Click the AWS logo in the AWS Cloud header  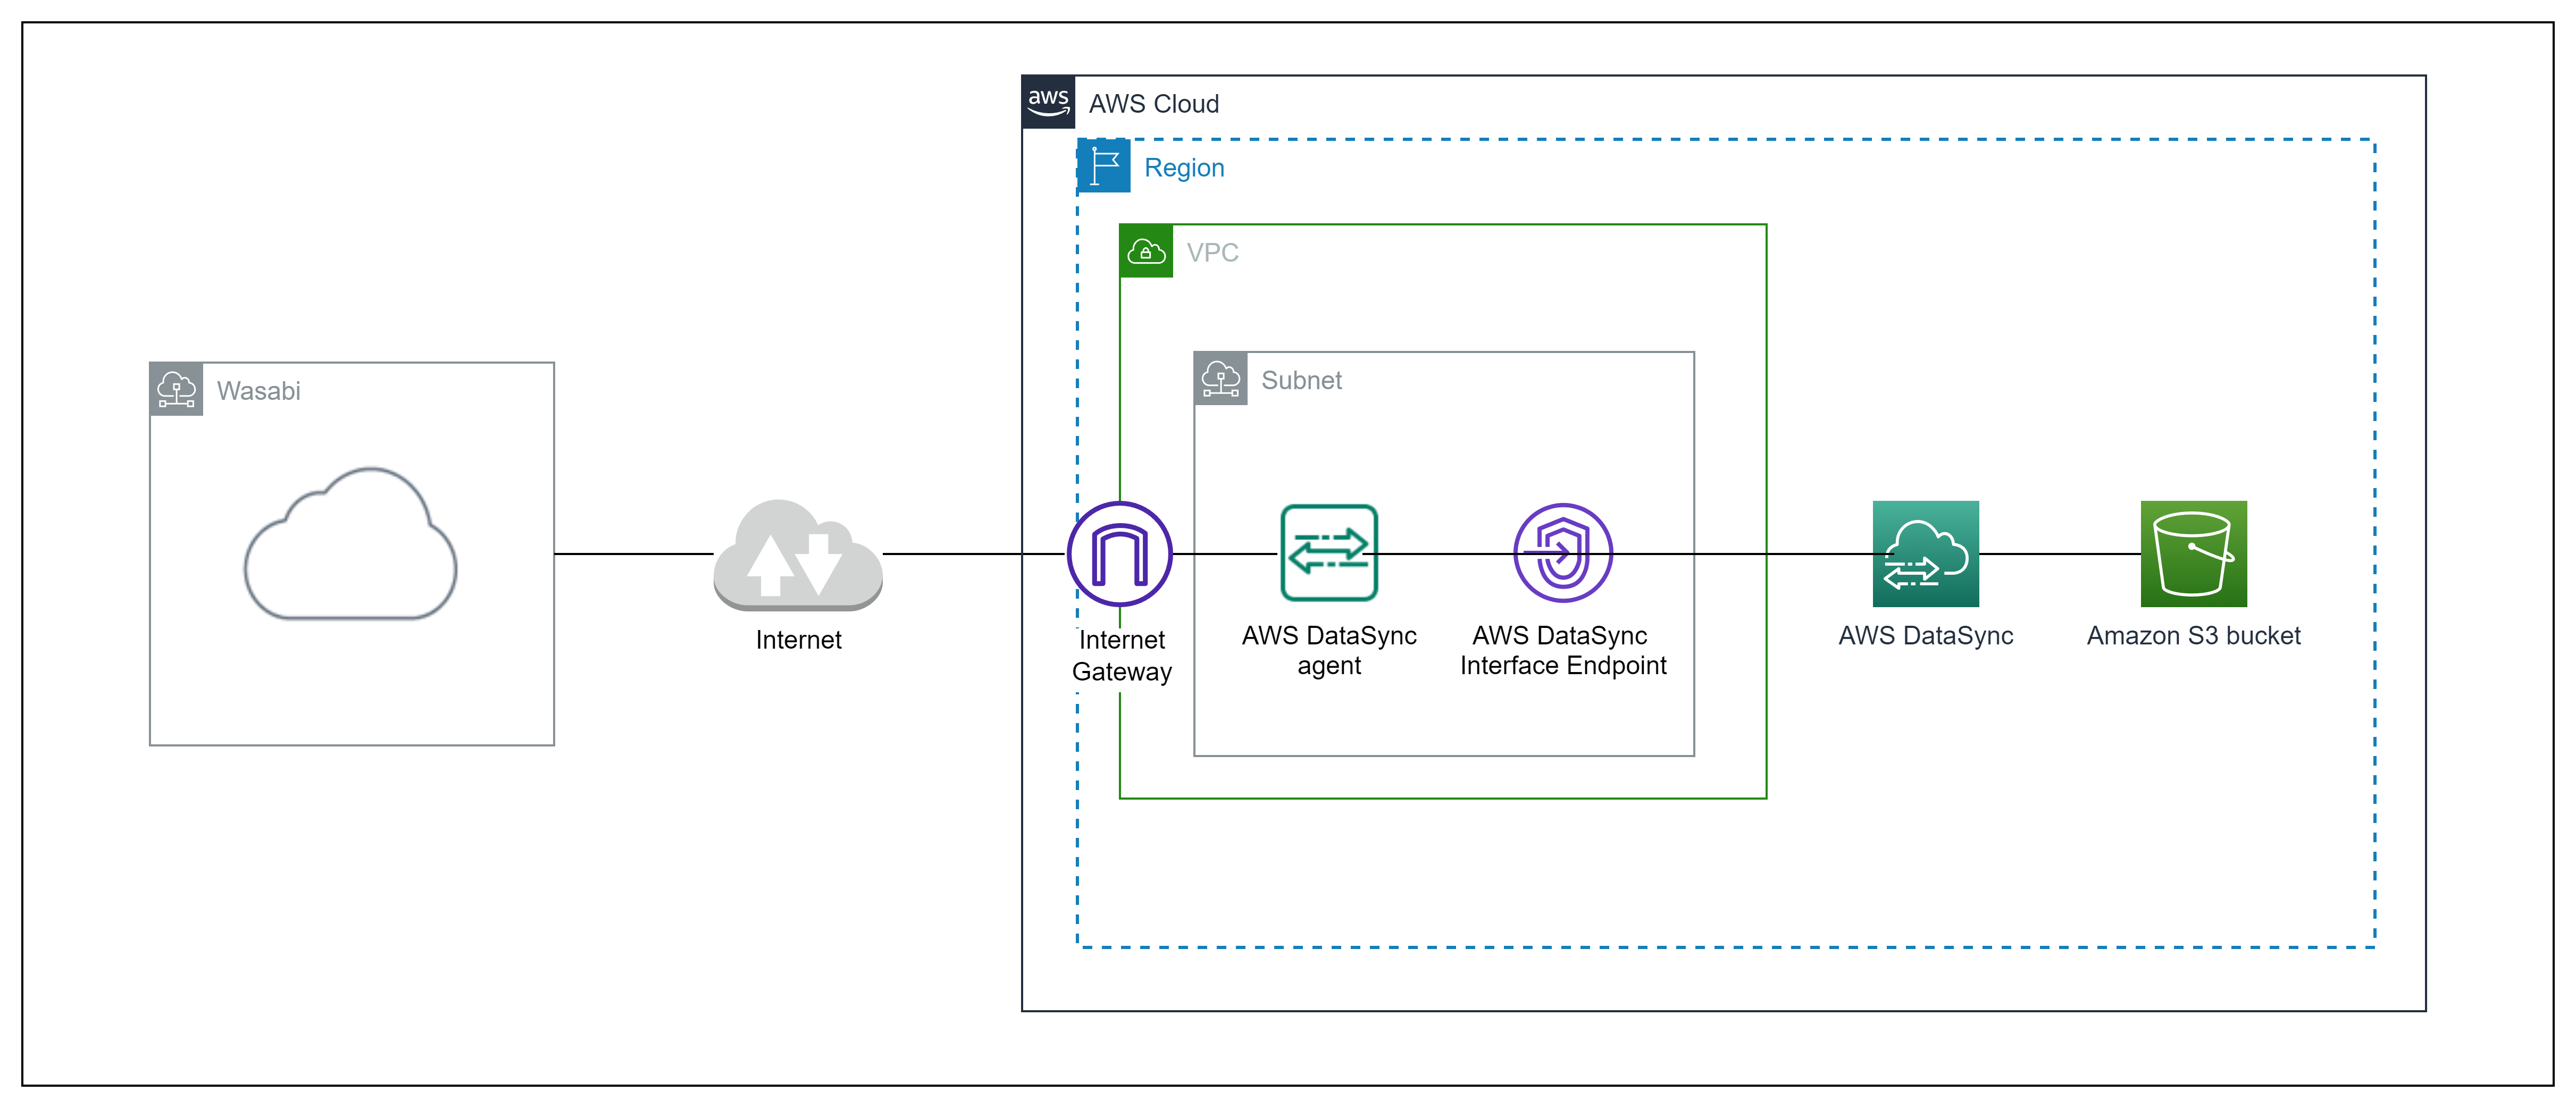[1047, 100]
